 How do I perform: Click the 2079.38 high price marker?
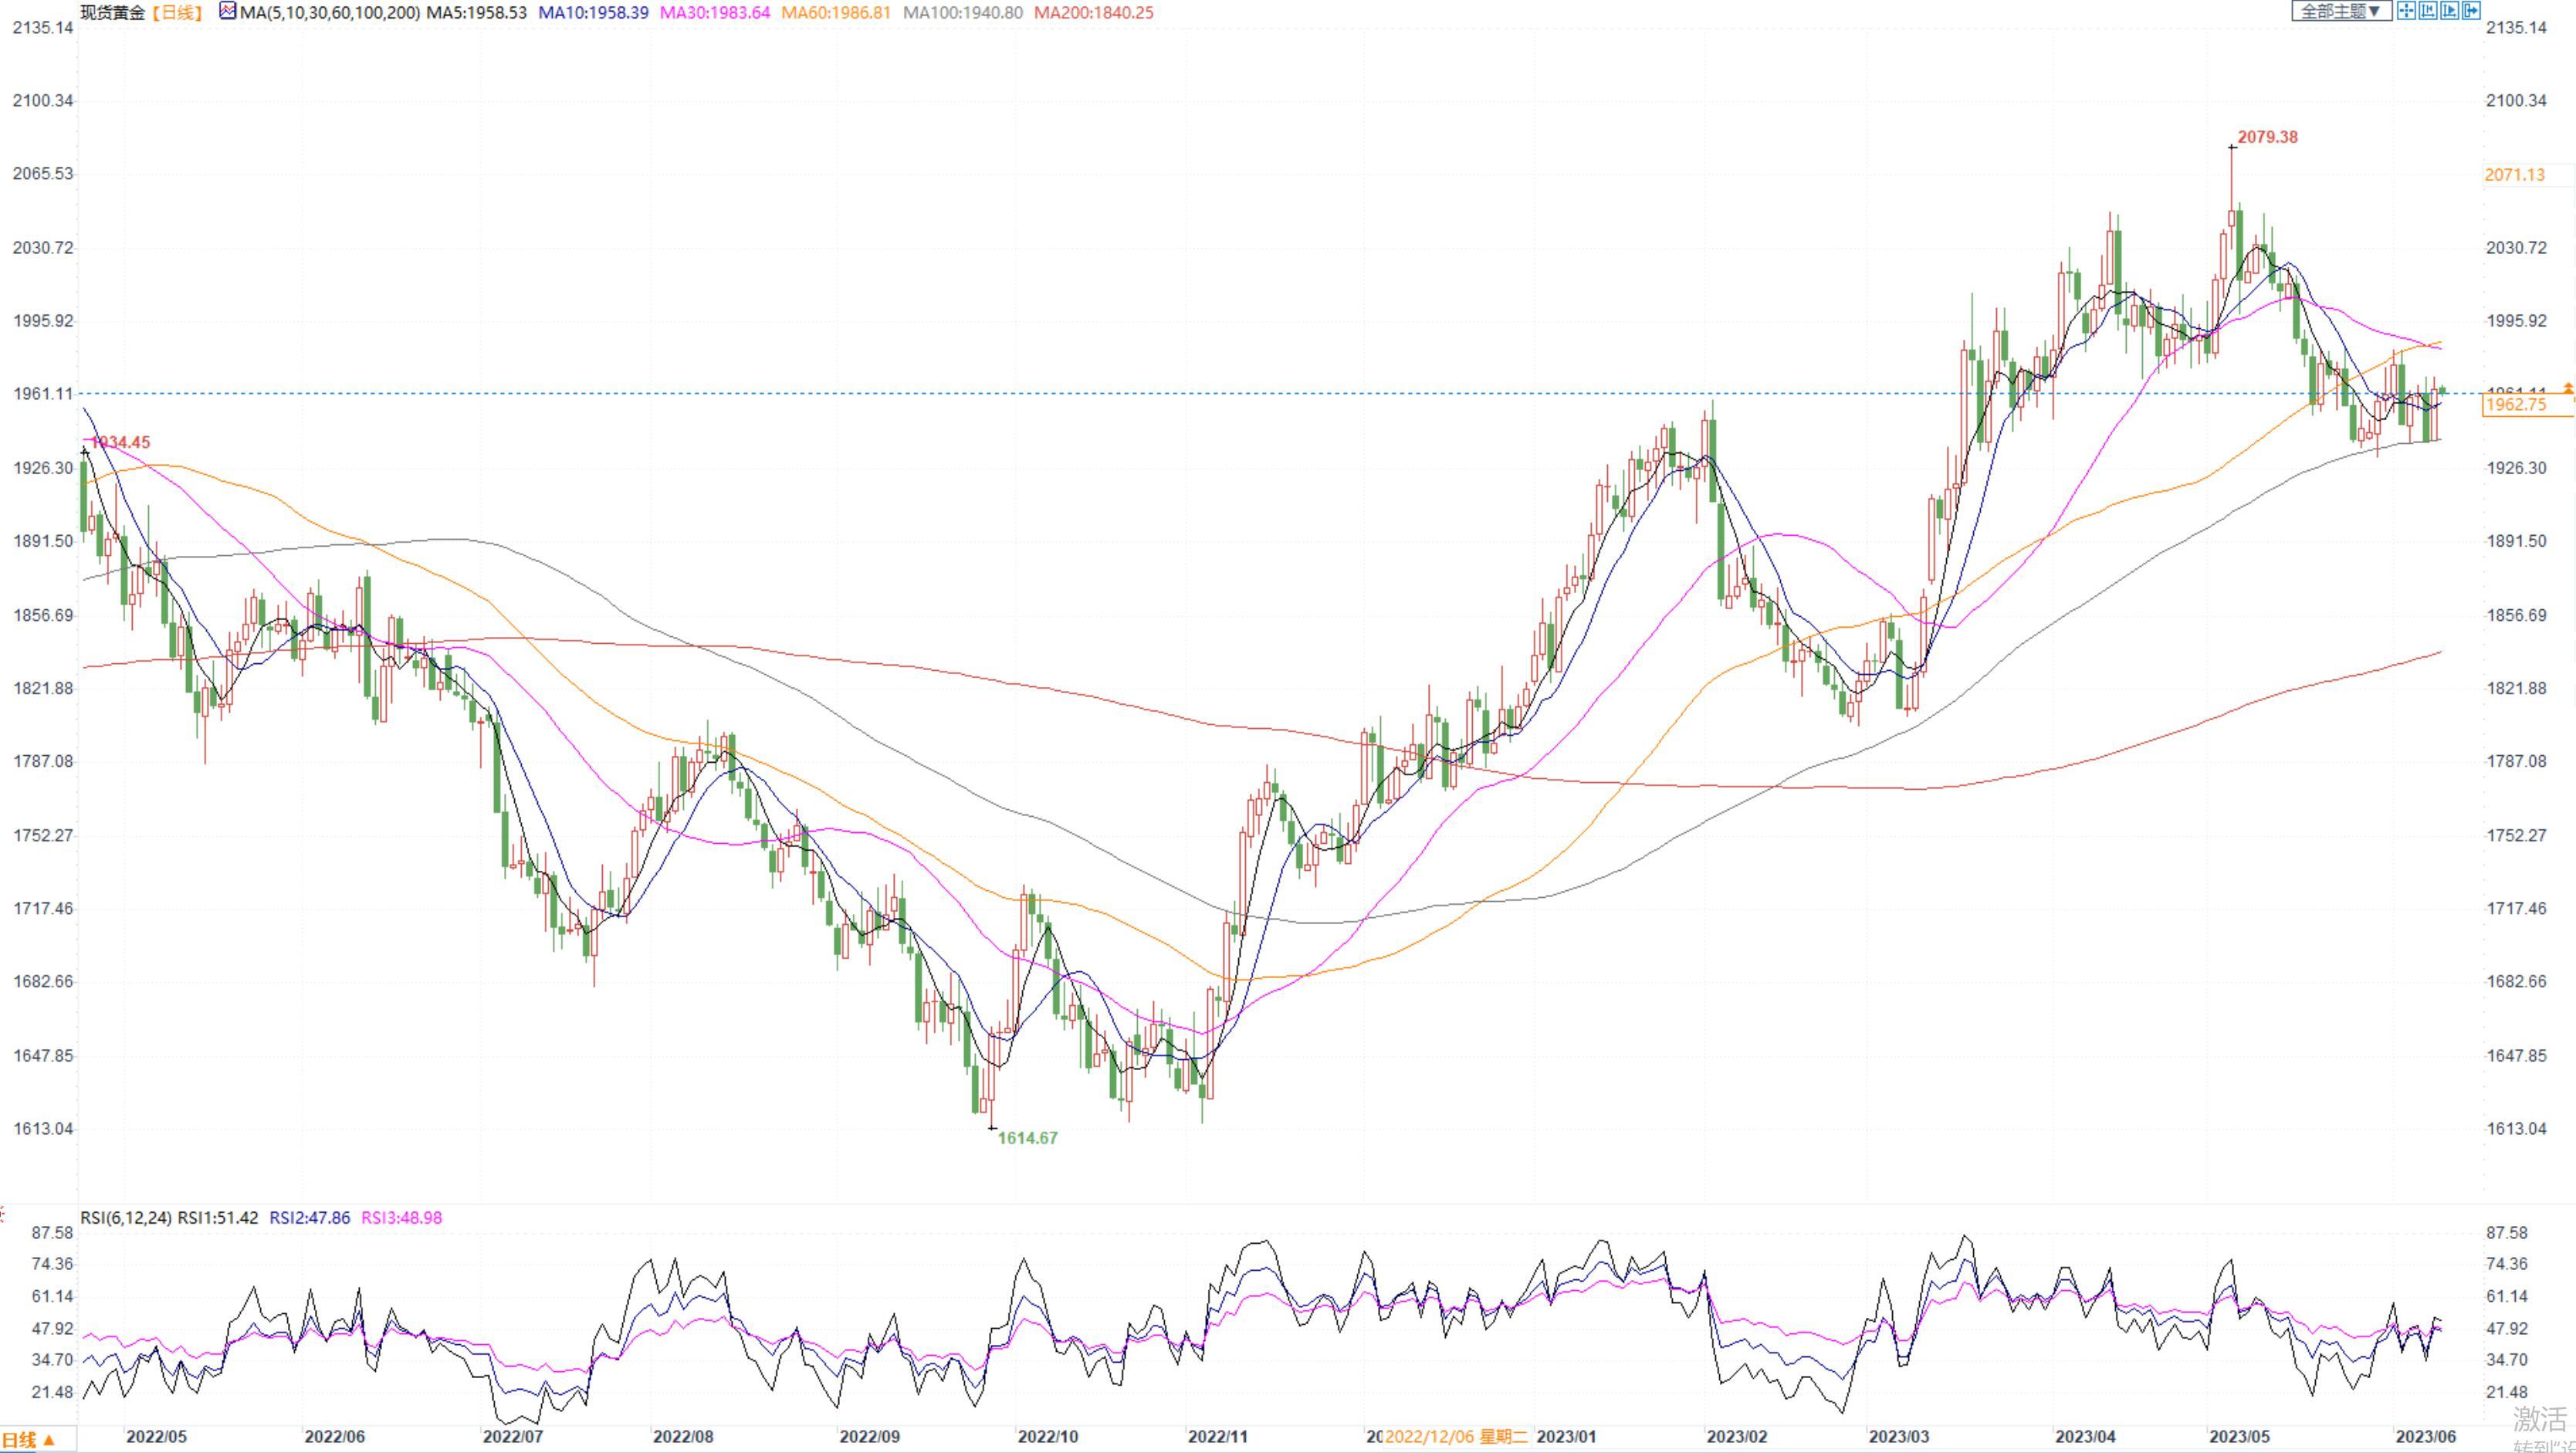pos(2267,137)
